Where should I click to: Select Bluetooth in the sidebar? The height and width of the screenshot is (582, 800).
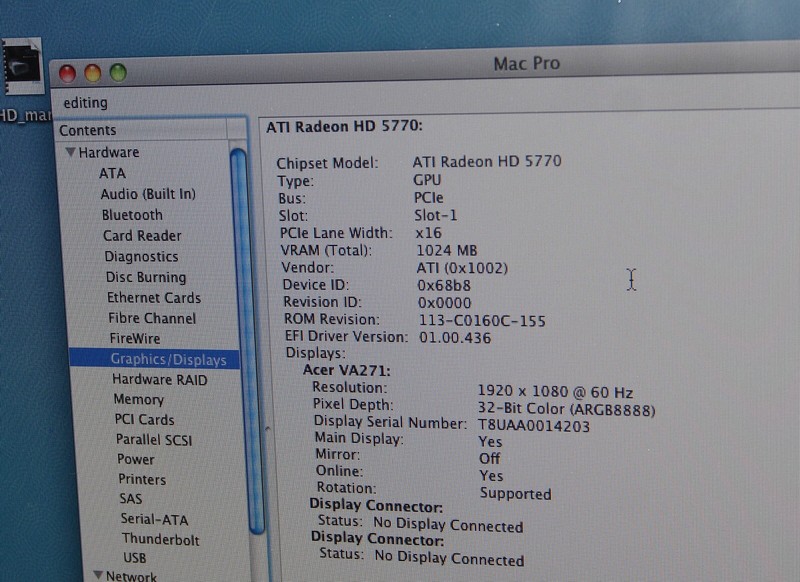coord(132,215)
